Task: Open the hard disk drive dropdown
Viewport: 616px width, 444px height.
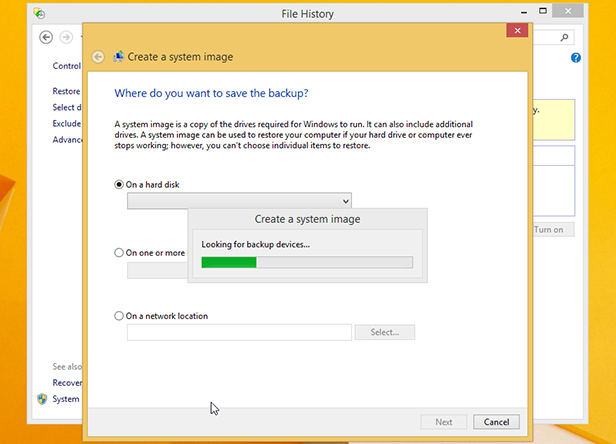Action: (x=239, y=201)
